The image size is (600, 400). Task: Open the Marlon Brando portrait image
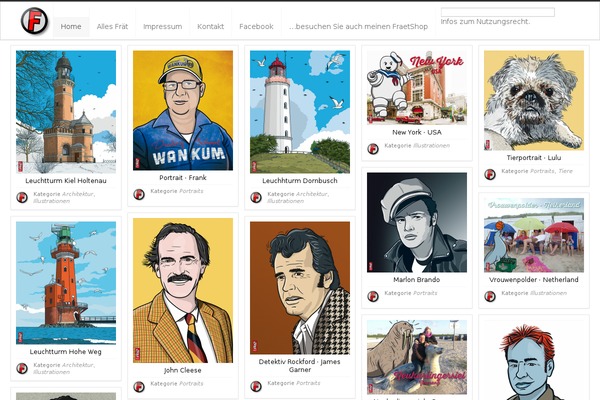417,222
